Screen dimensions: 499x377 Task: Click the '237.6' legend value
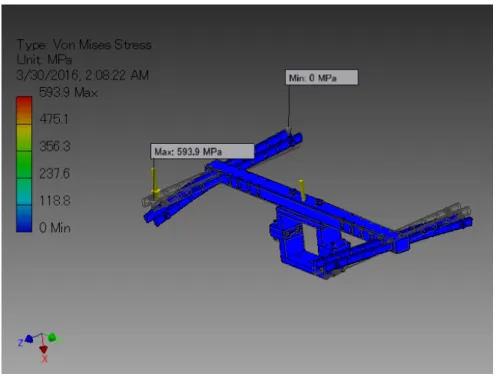coord(55,173)
